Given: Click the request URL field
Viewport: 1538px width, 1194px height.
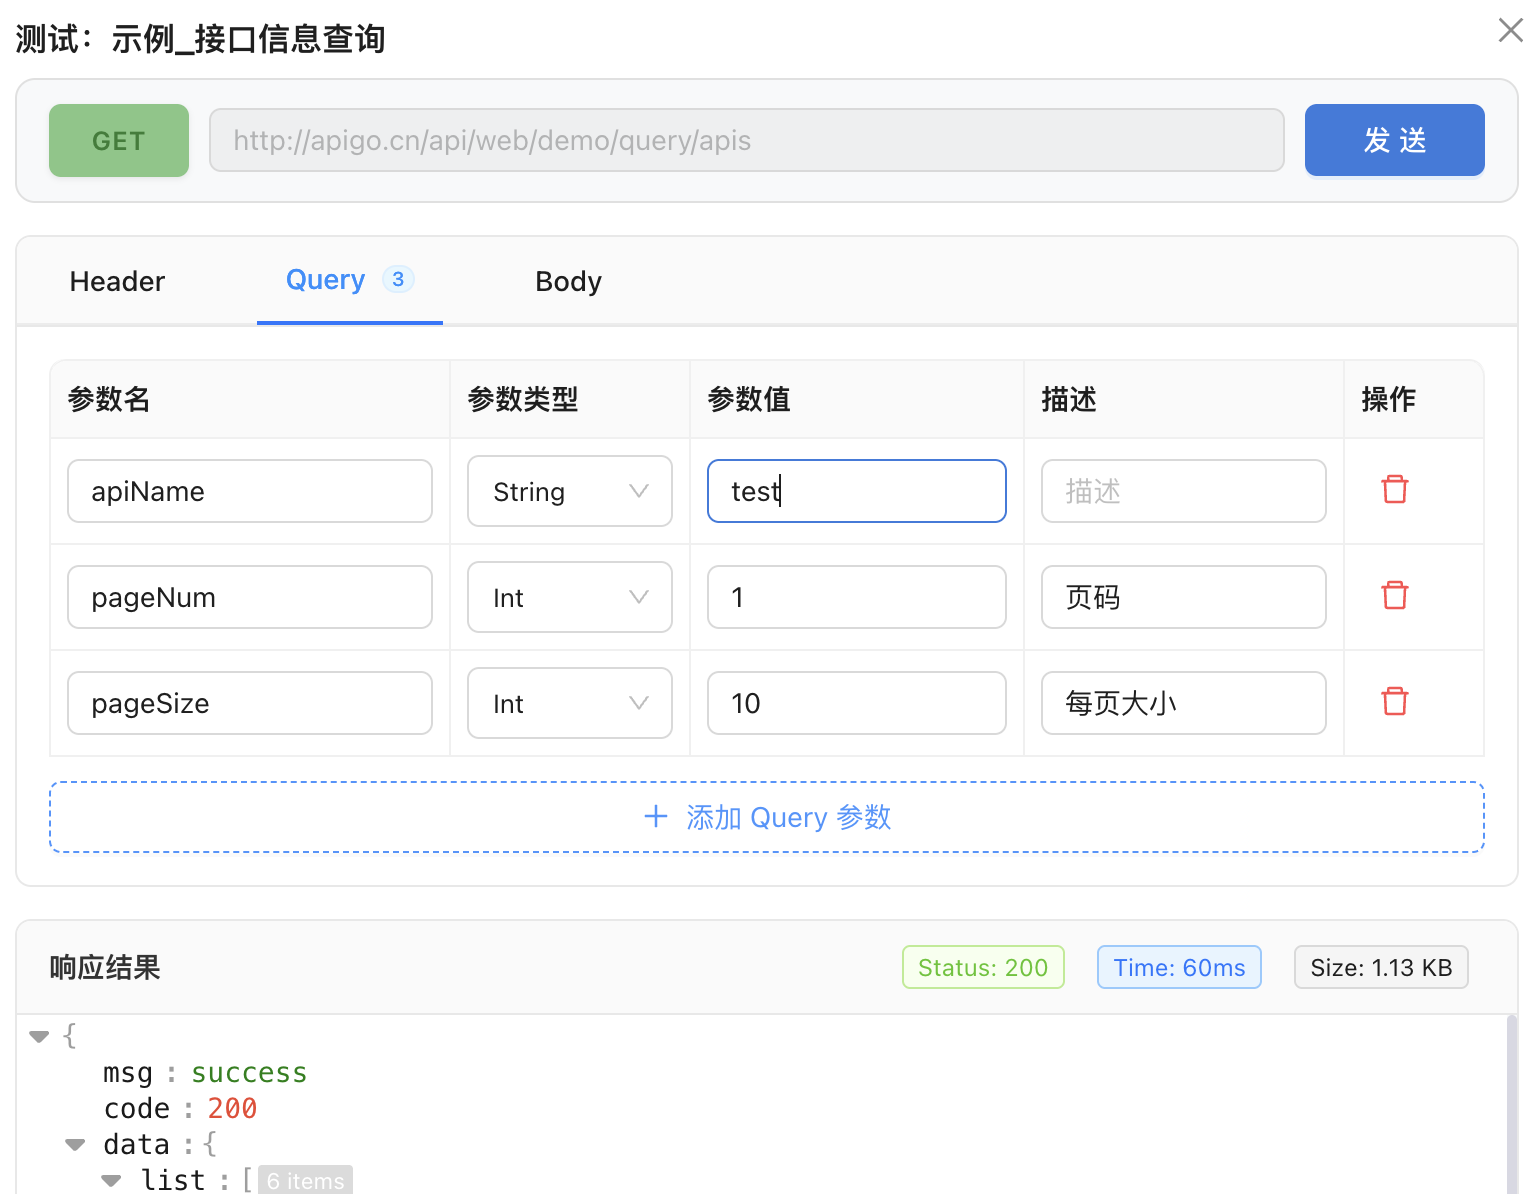Looking at the screenshot, I should (x=747, y=140).
